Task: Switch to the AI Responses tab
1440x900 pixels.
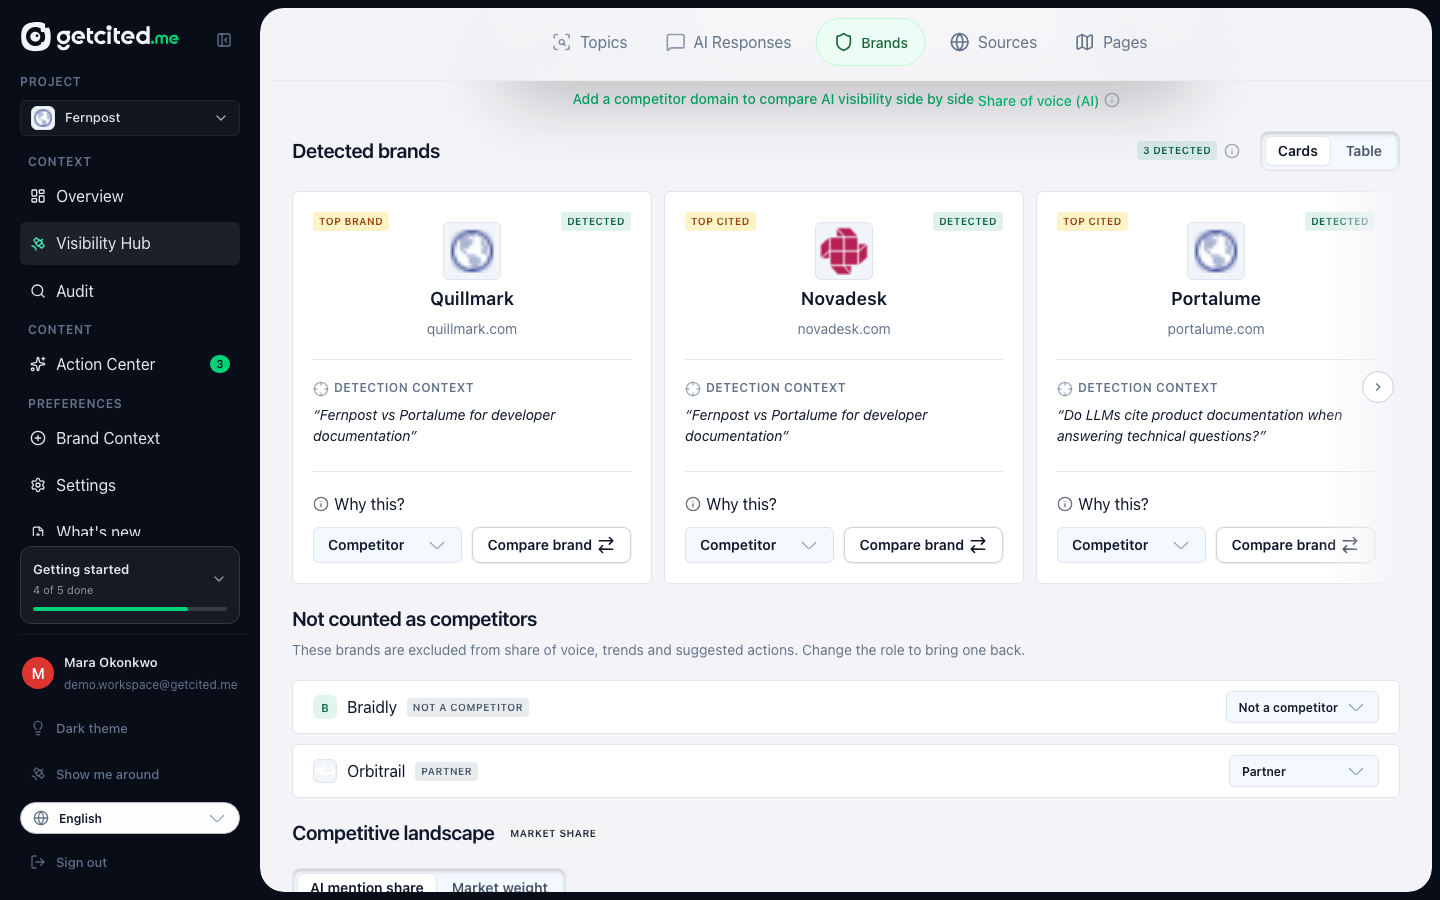Action: (728, 42)
